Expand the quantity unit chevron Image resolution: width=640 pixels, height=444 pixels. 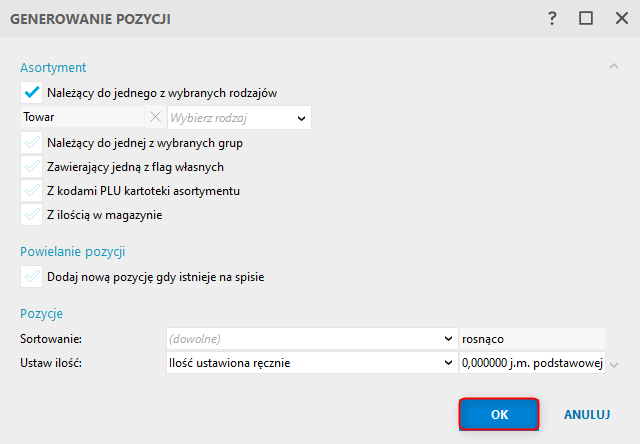614,364
